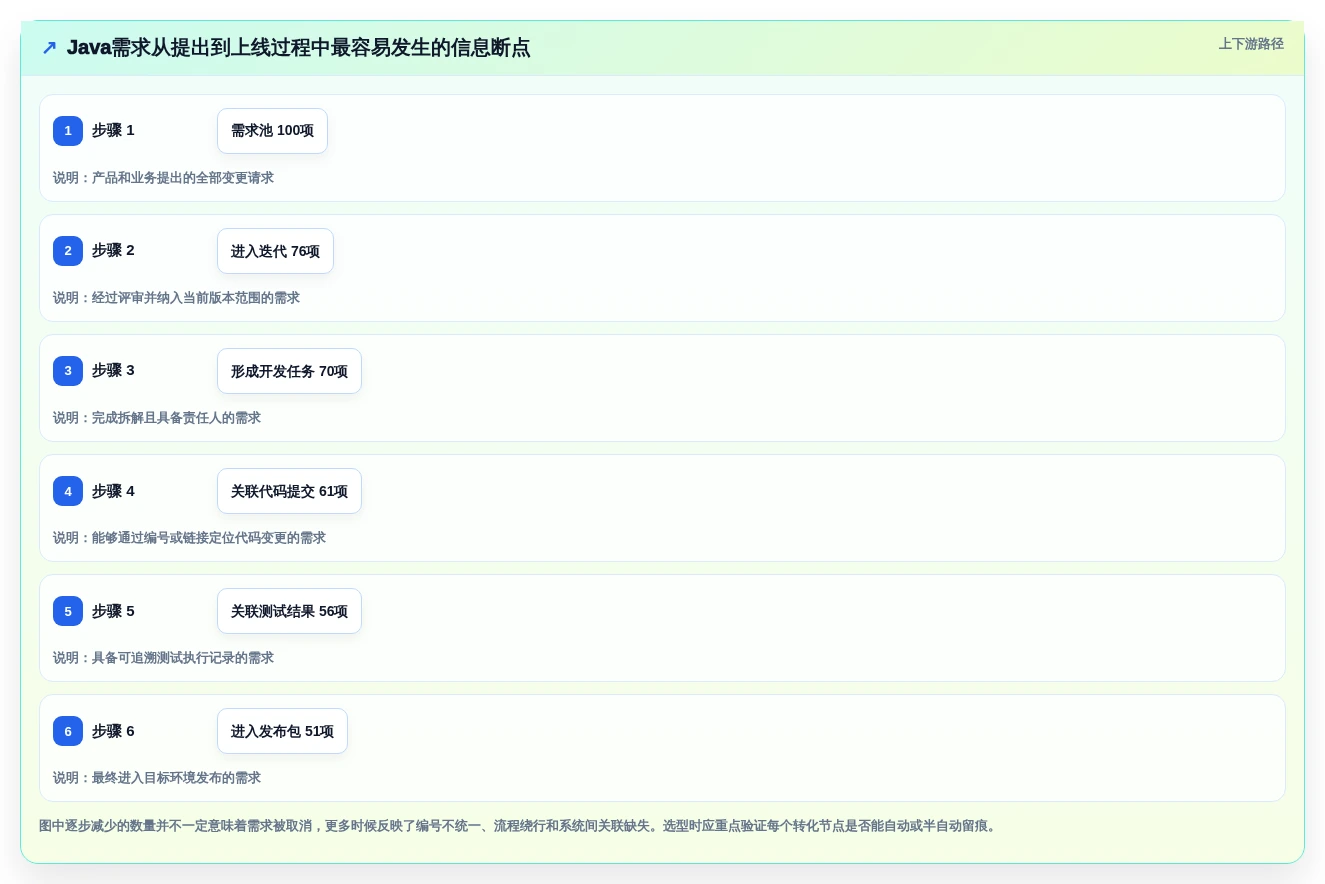Click the number 6 step badge
This screenshot has height=884, width=1325.
pyautogui.click(x=68, y=731)
